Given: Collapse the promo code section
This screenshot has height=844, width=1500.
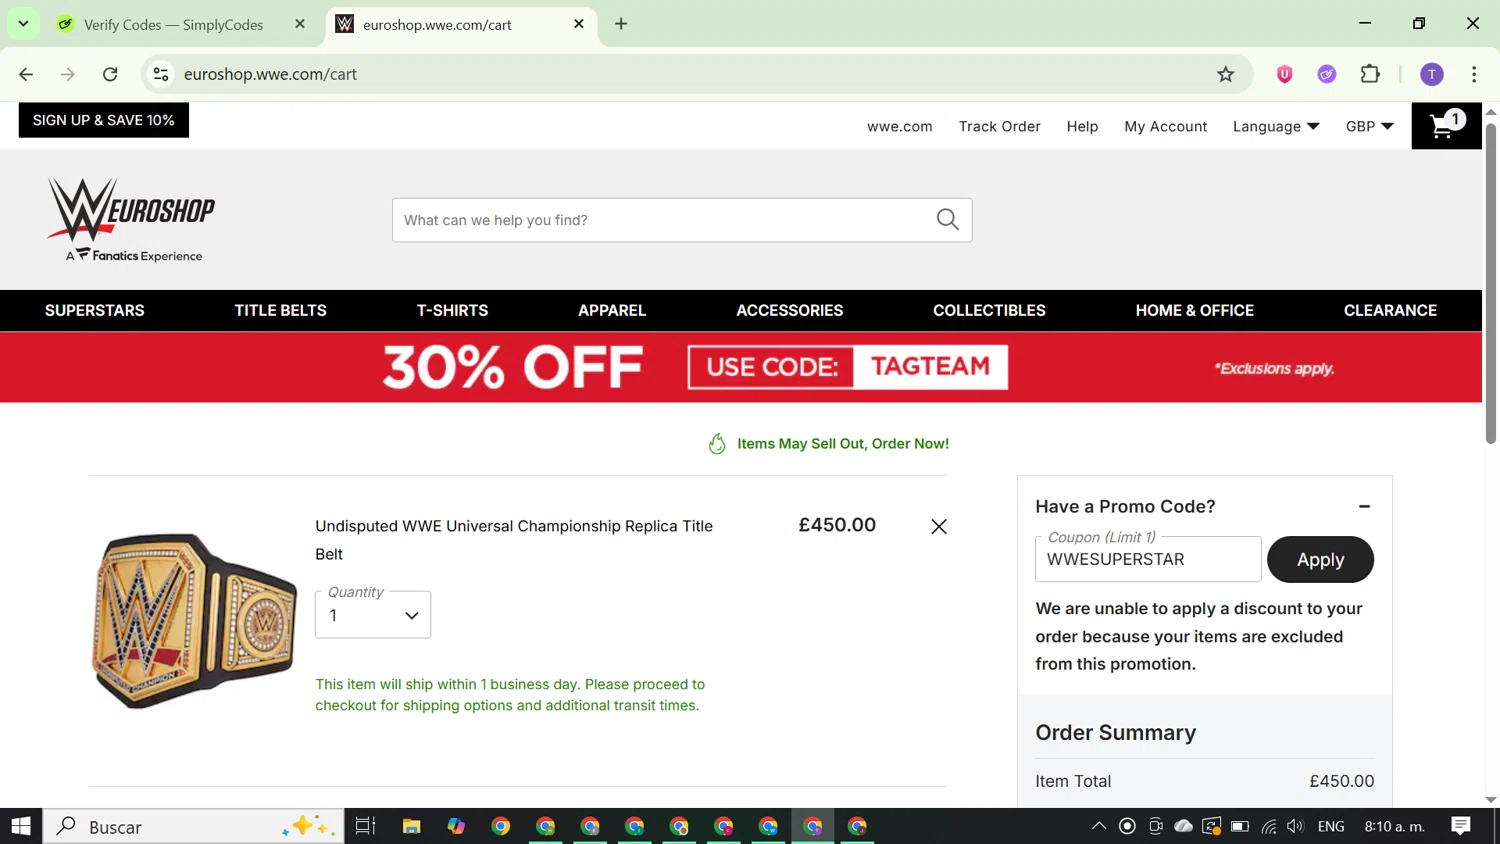Looking at the screenshot, I should pyautogui.click(x=1364, y=506).
